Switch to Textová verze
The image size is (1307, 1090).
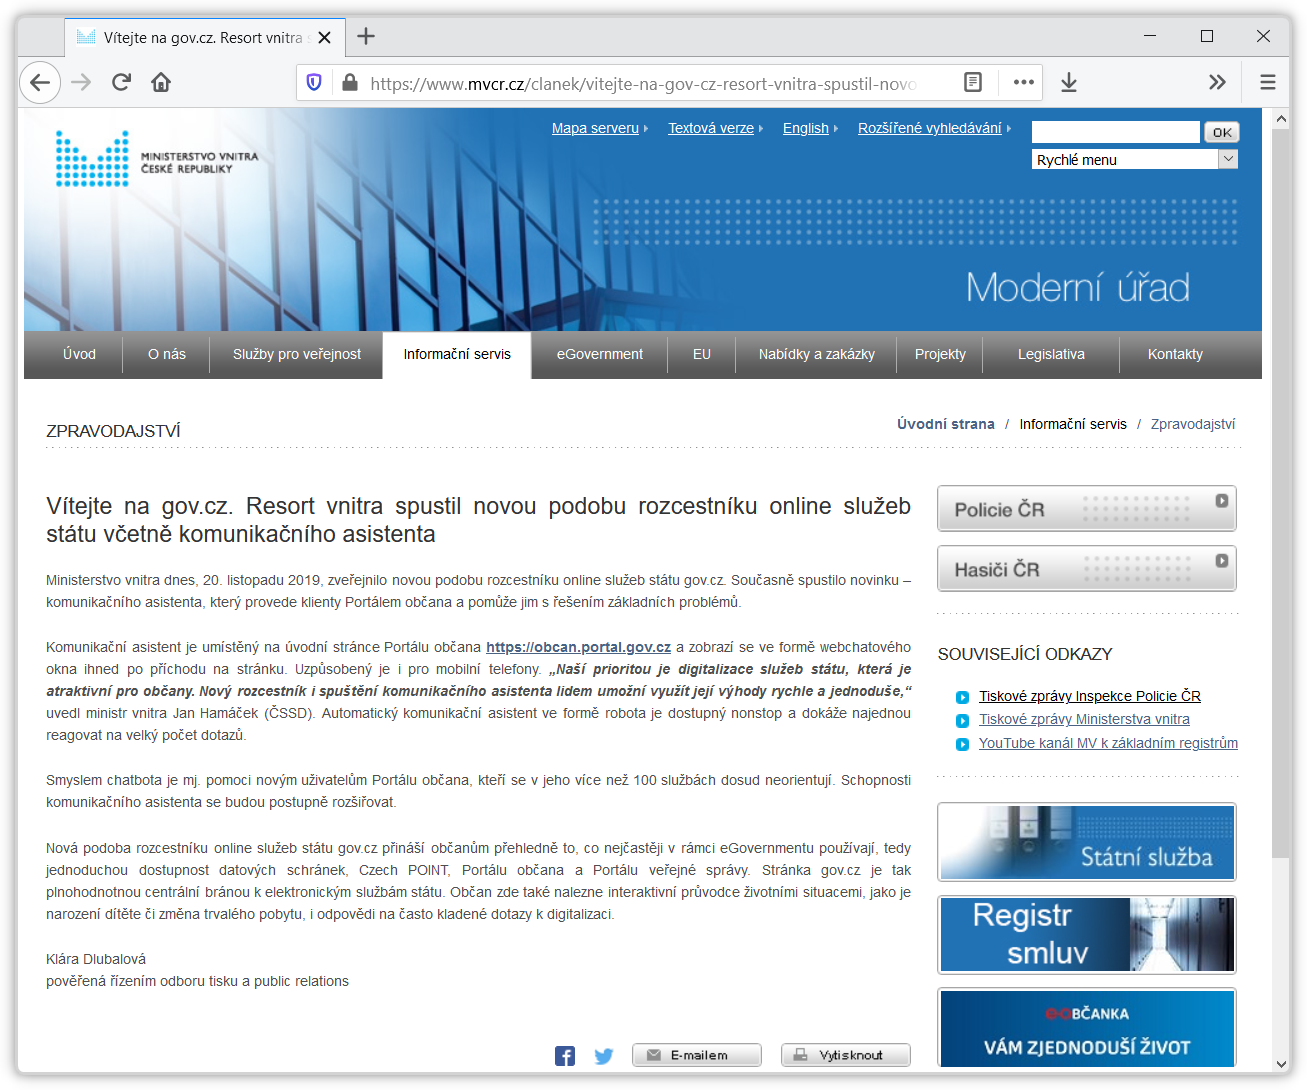click(x=711, y=128)
